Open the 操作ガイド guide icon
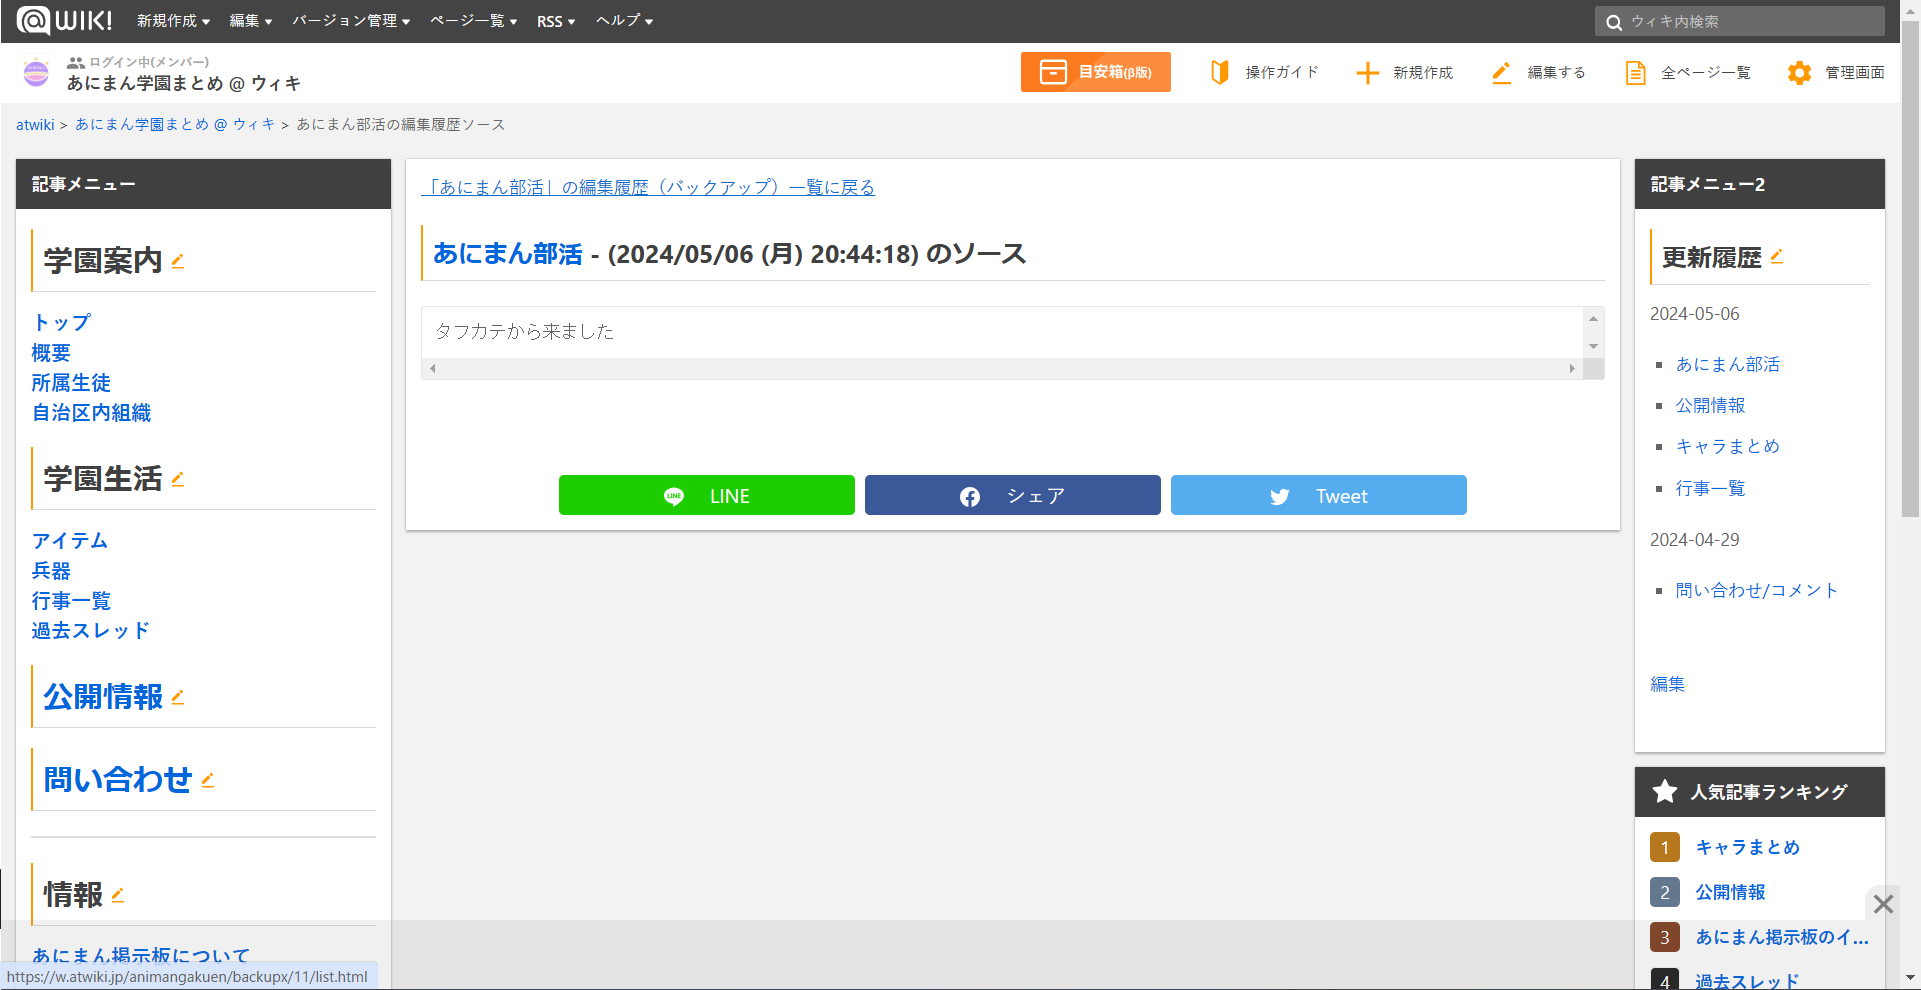Viewport: 1921px width, 990px height. coord(1219,72)
